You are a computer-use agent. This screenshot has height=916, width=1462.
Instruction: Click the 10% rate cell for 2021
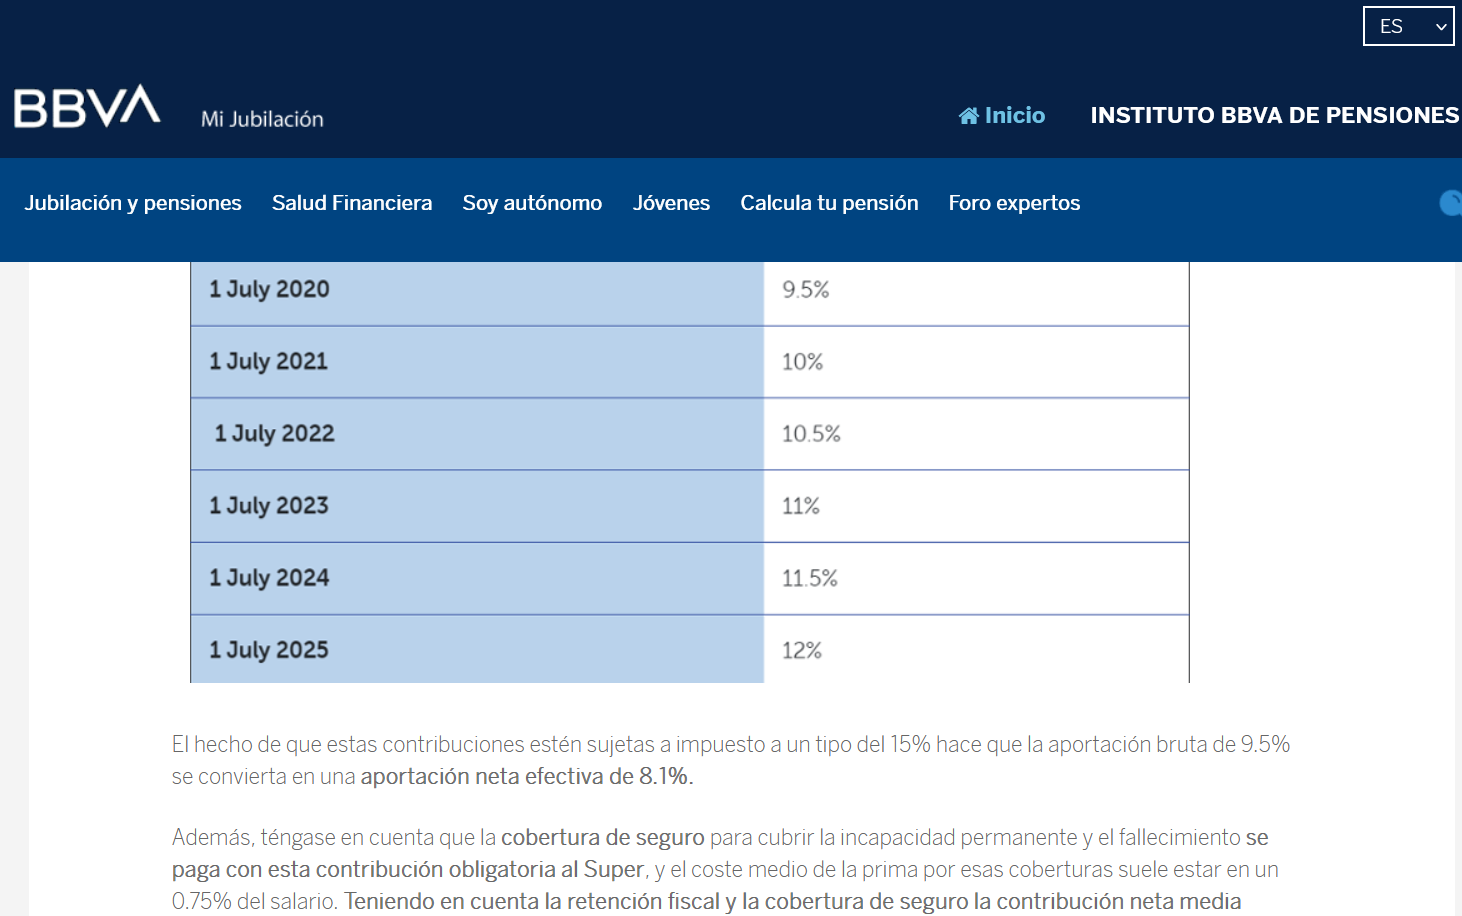(976, 362)
